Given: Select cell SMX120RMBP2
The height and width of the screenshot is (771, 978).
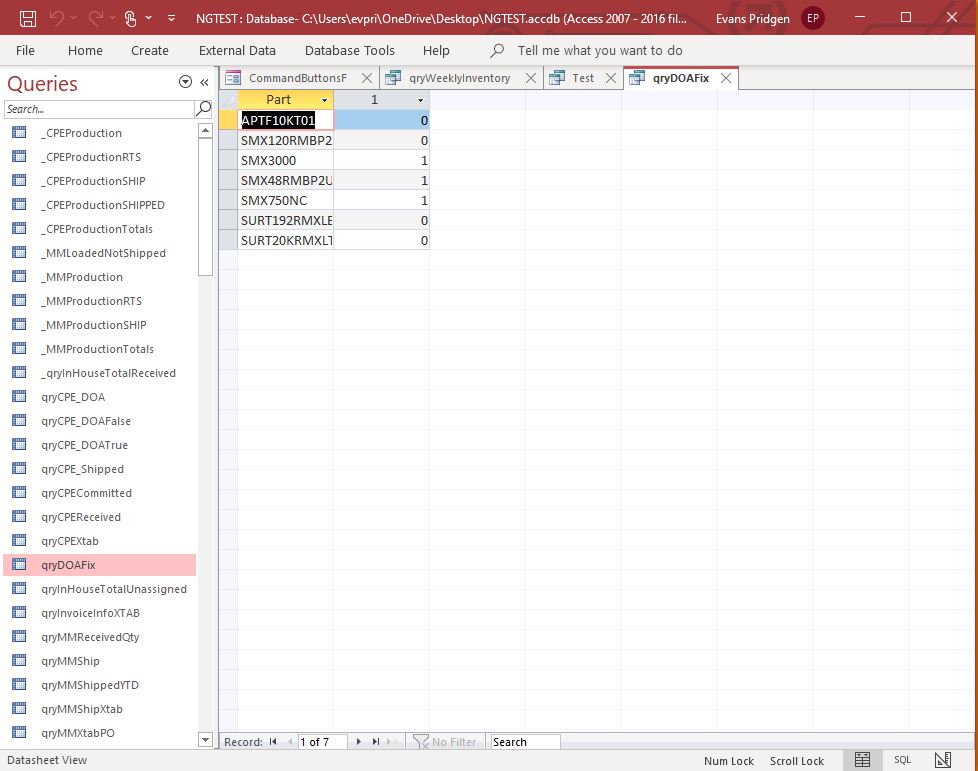Looking at the screenshot, I should click(286, 140).
